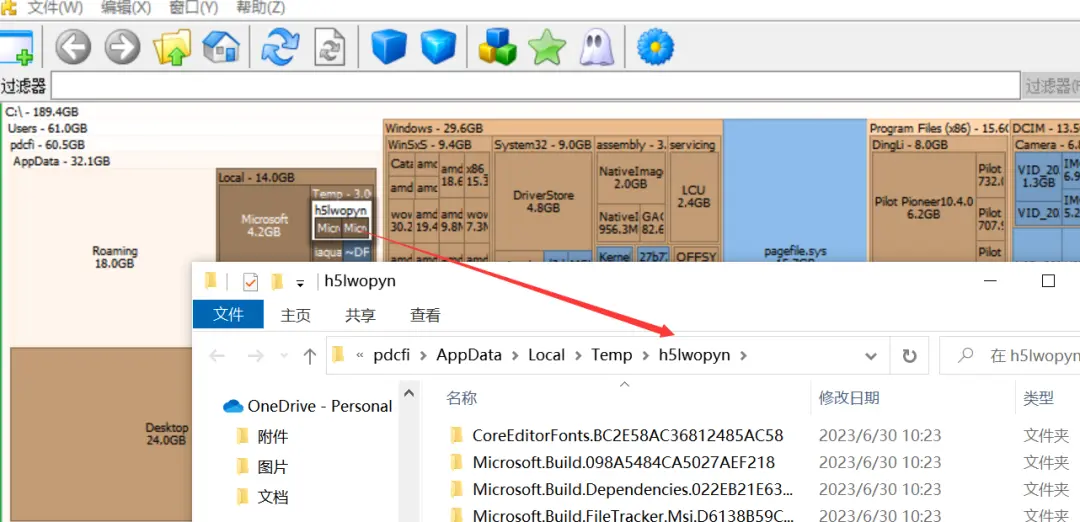Switch to the 查看 ribbon tab
The height and width of the screenshot is (522, 1080).
(x=425, y=315)
